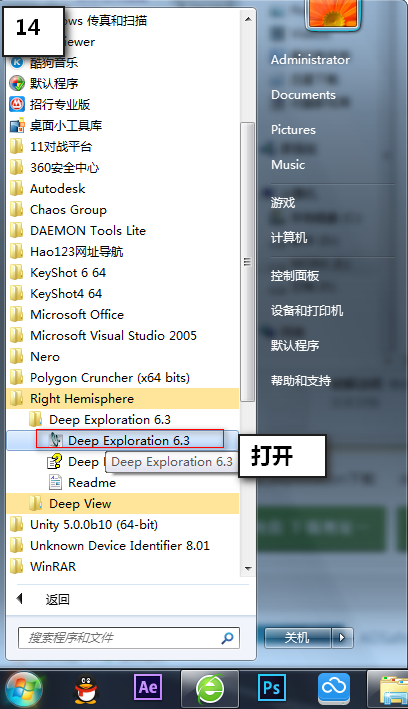
Task: Open Administrator personal folder
Action: coord(310,60)
